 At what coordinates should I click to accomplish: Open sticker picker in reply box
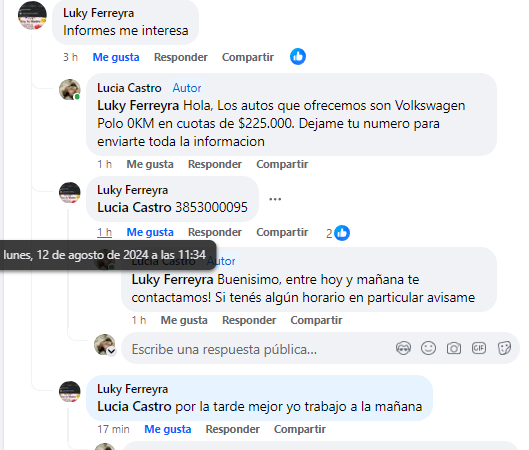pos(504,348)
